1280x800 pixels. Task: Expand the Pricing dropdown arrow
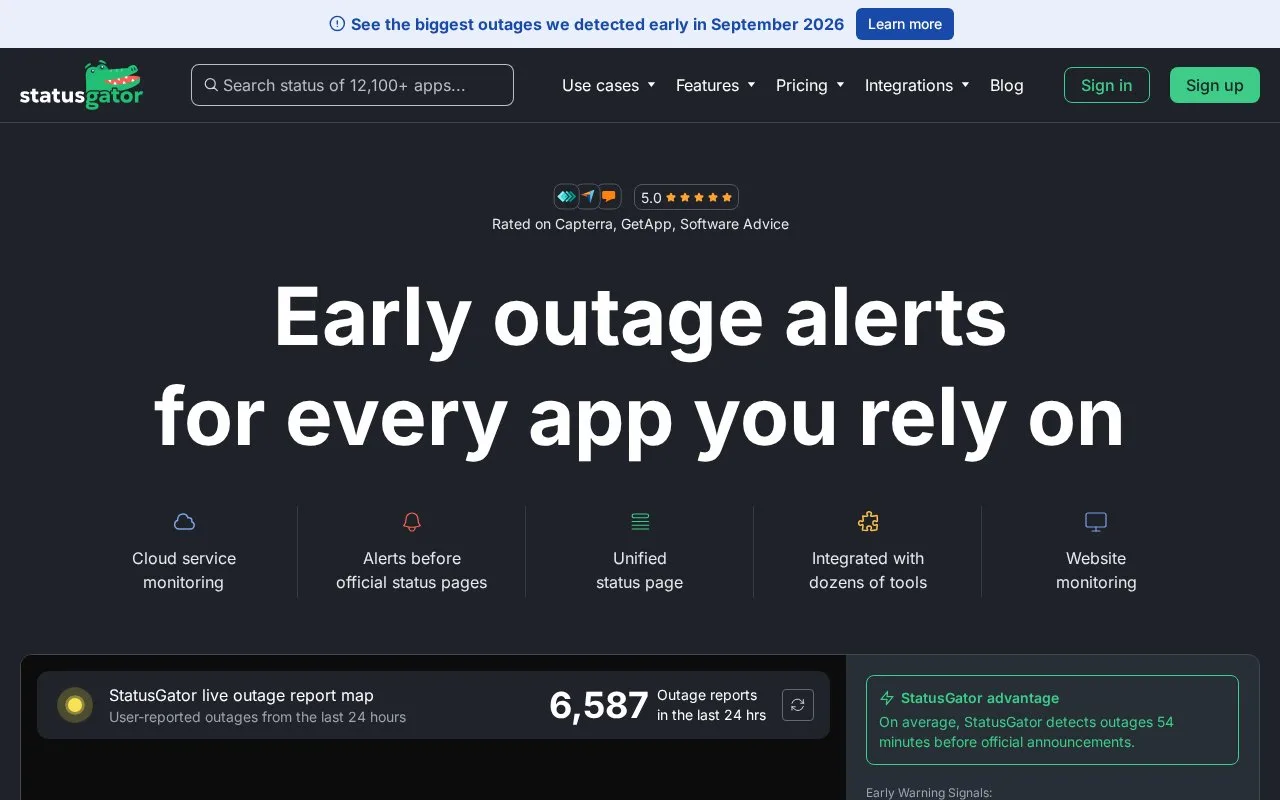click(x=840, y=85)
